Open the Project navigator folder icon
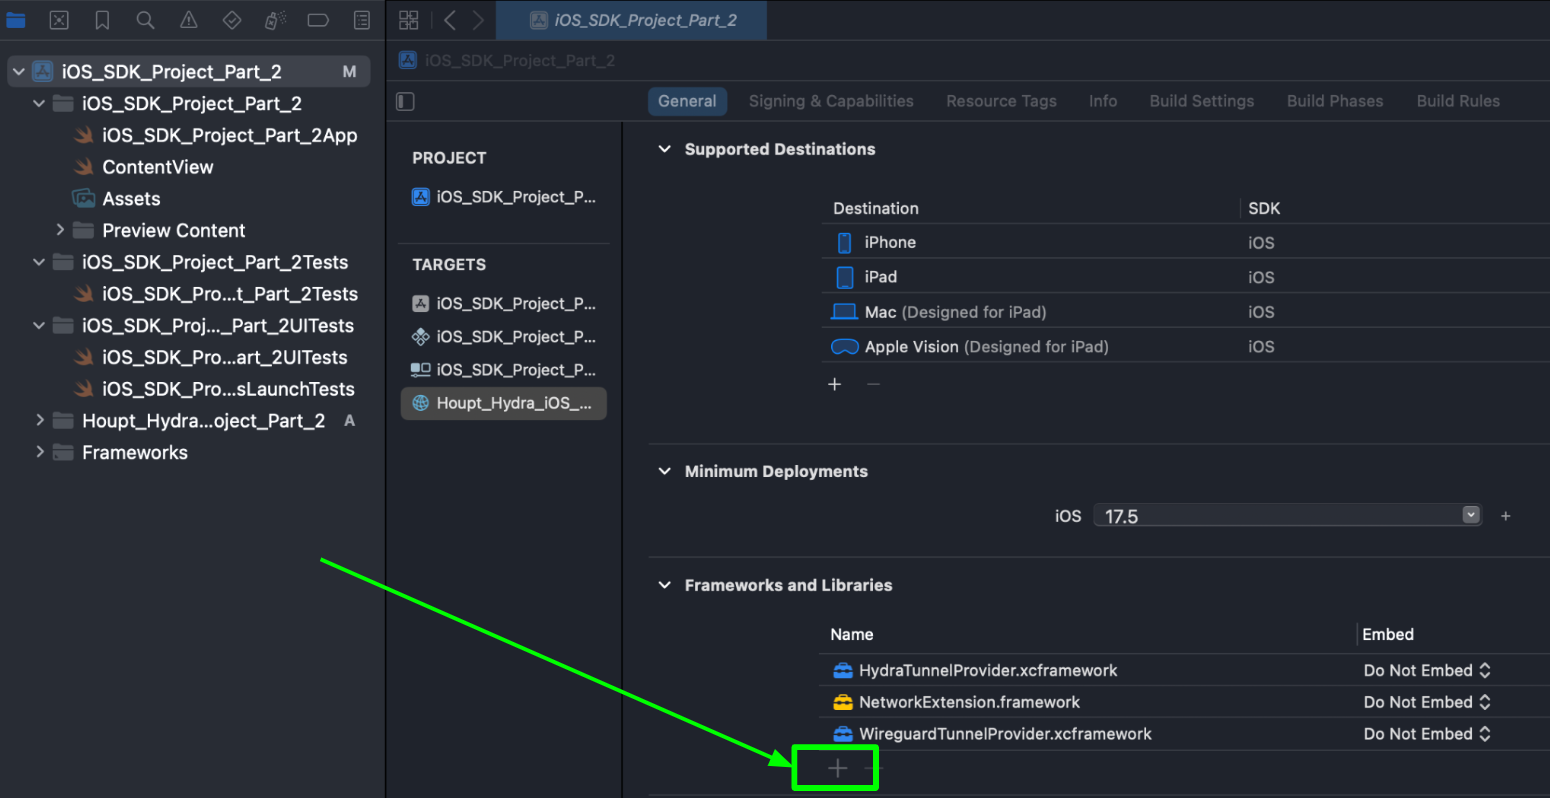This screenshot has height=798, width=1550. [16, 20]
